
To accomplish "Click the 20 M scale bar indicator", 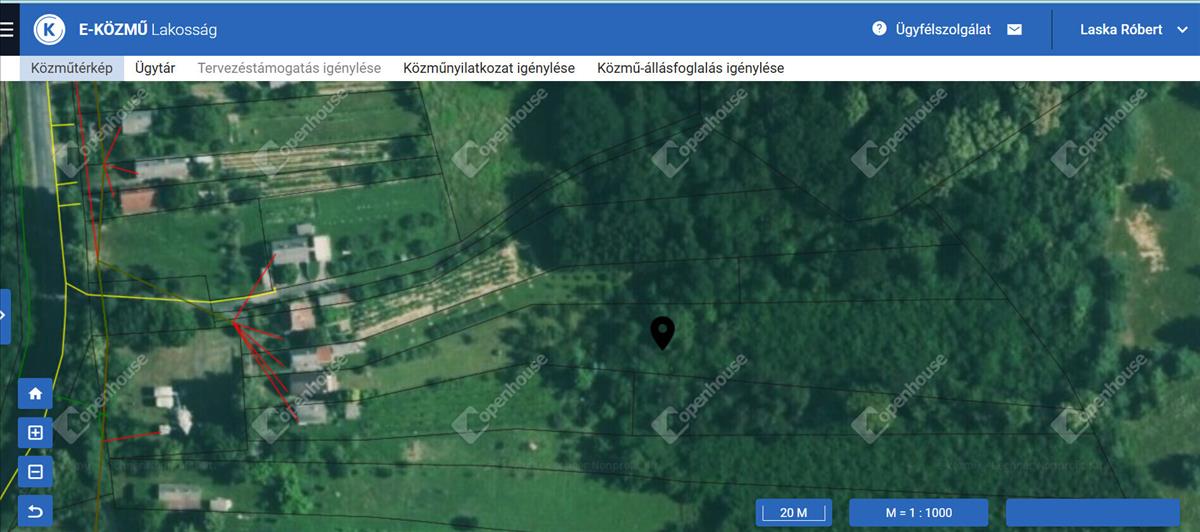I will [793, 513].
